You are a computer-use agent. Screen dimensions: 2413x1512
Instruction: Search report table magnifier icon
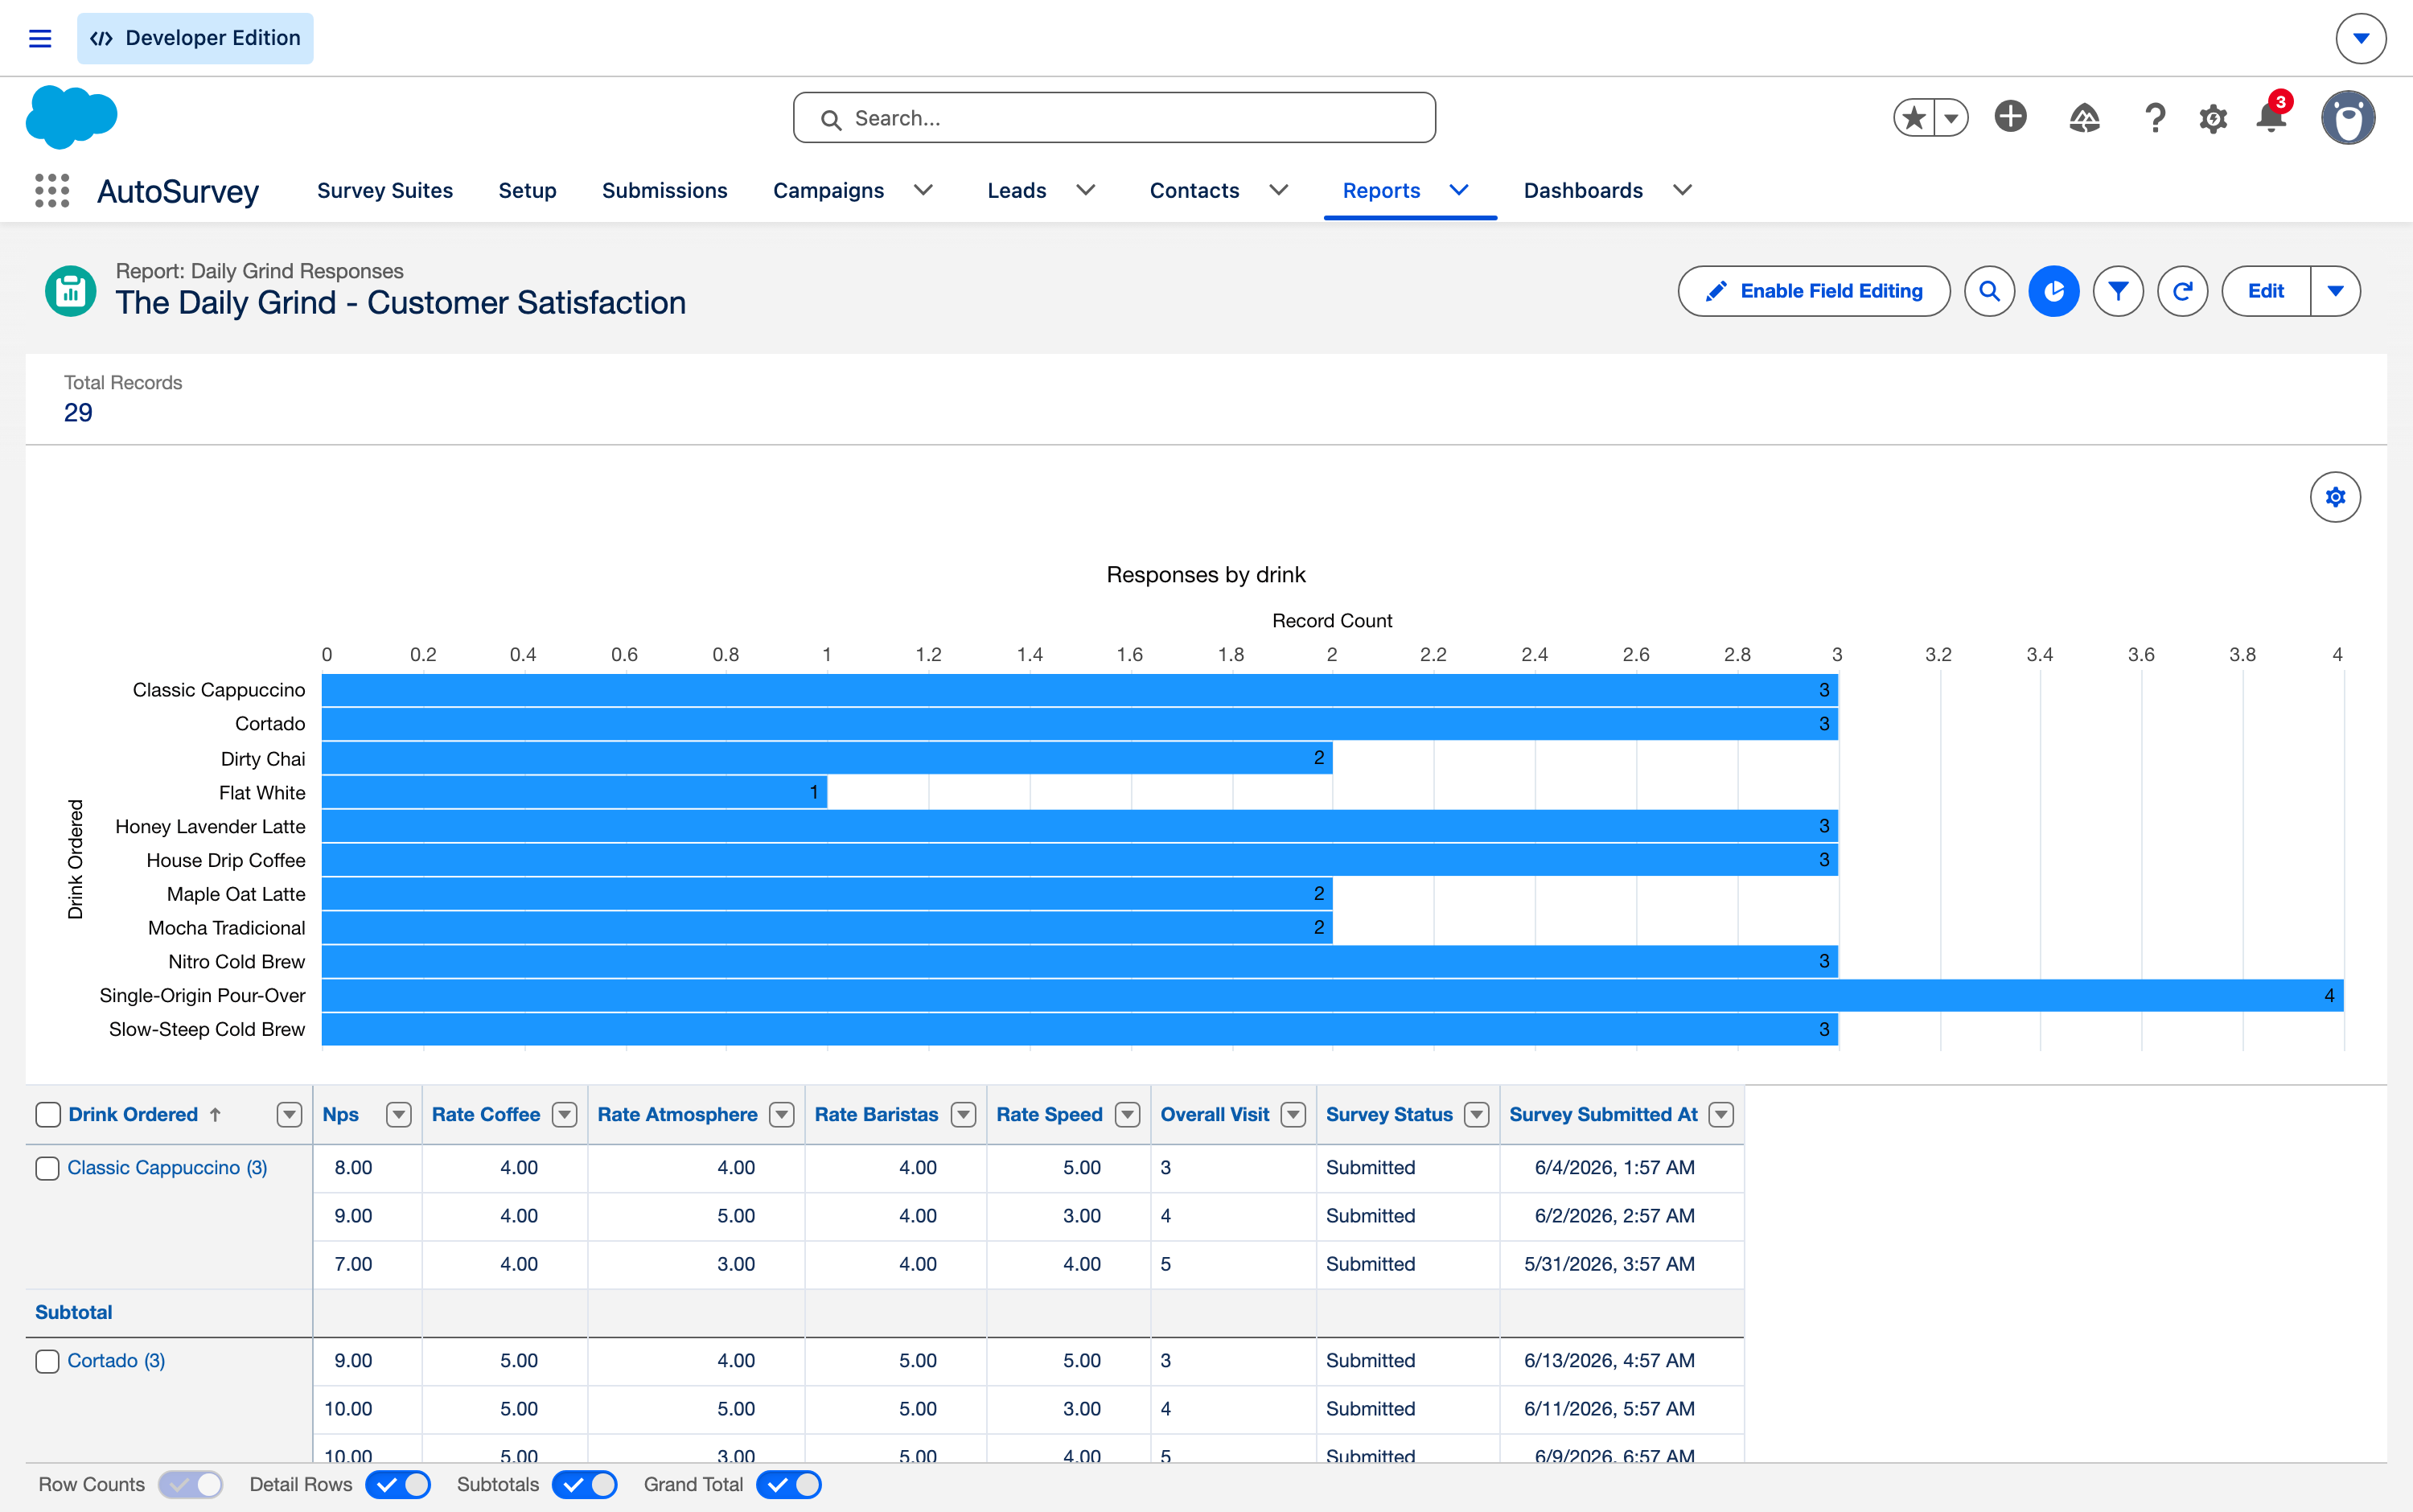tap(1989, 291)
